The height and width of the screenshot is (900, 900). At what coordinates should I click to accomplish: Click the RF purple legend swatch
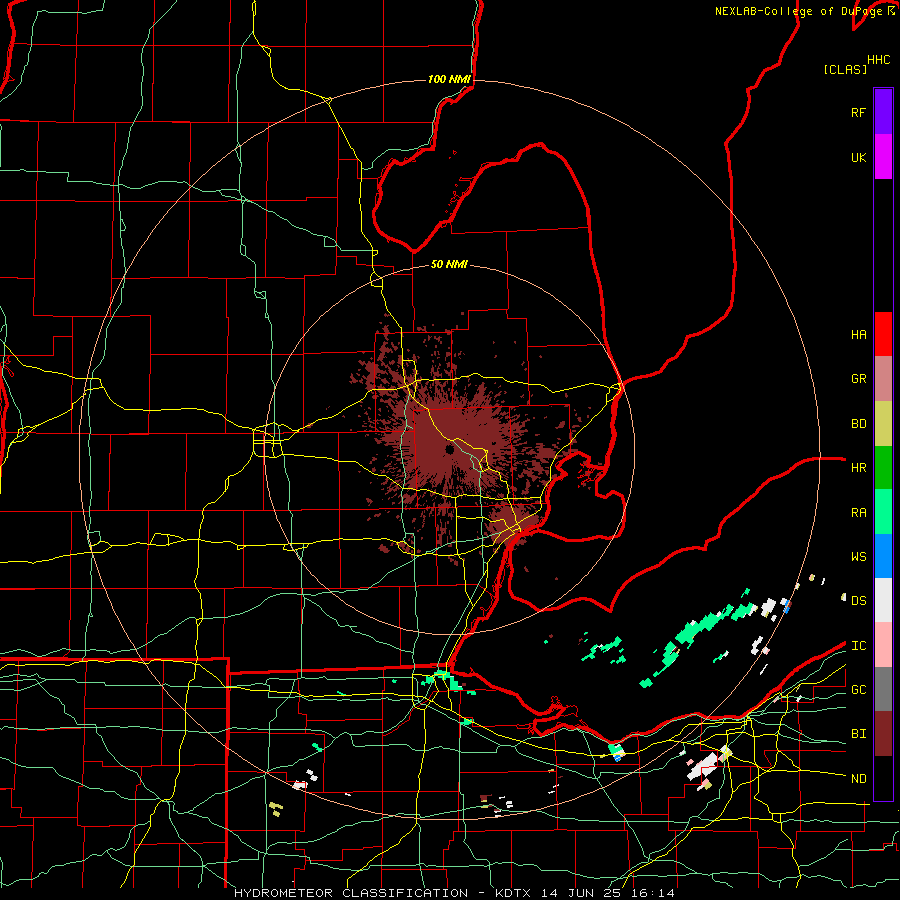883,111
